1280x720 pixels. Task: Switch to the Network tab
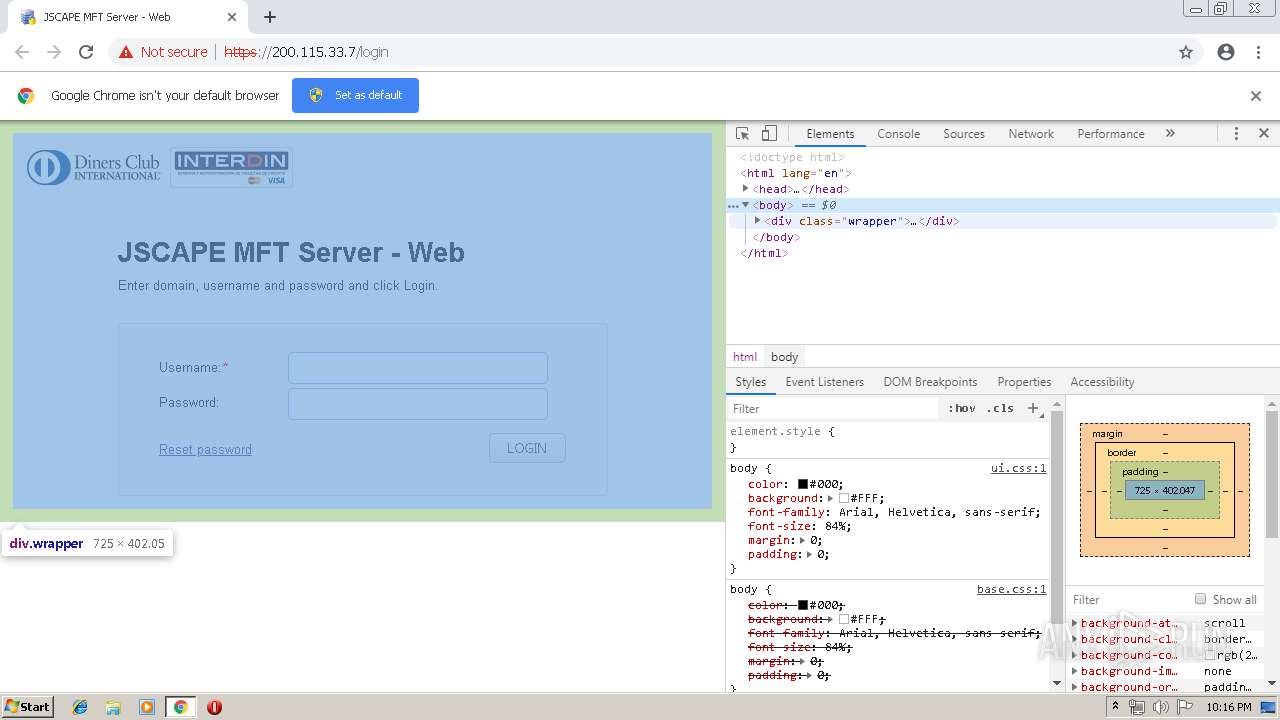coord(1031,134)
